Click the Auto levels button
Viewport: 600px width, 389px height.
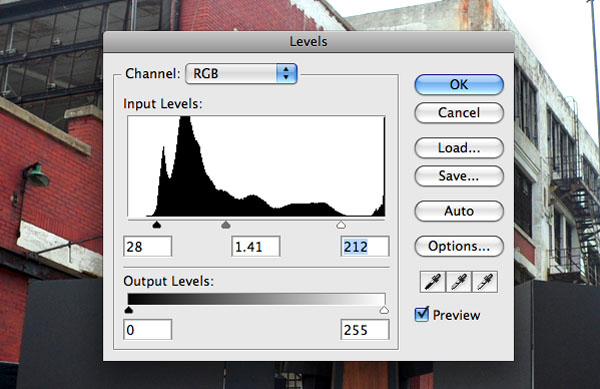click(459, 211)
